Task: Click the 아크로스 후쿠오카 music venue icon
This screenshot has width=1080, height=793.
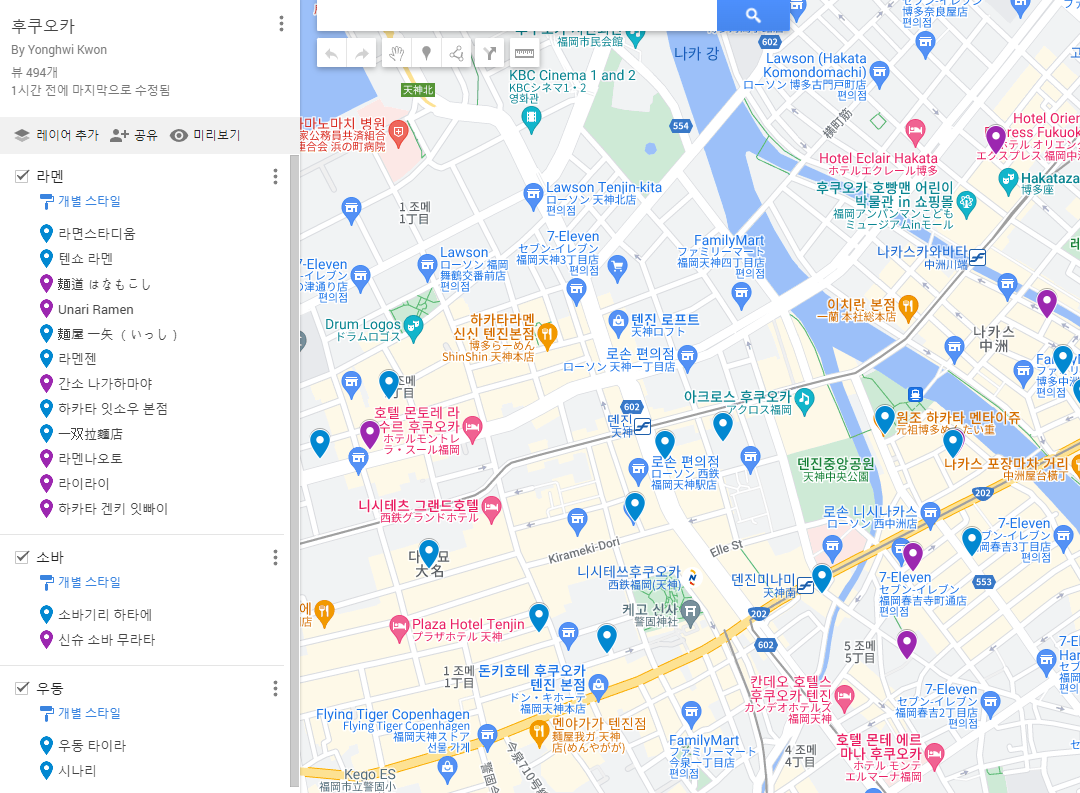Action: (x=804, y=400)
